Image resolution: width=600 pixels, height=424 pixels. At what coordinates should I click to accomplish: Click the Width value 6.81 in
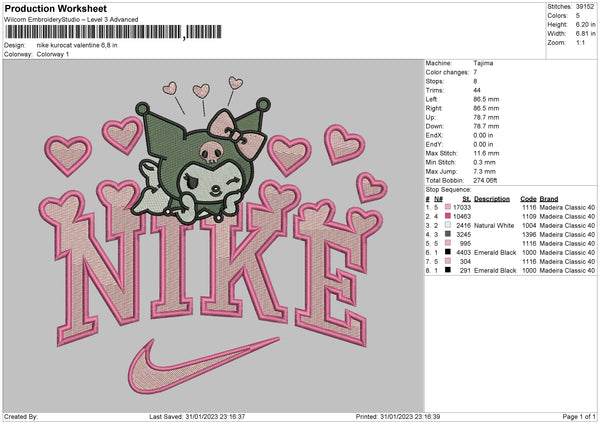[x=585, y=34]
